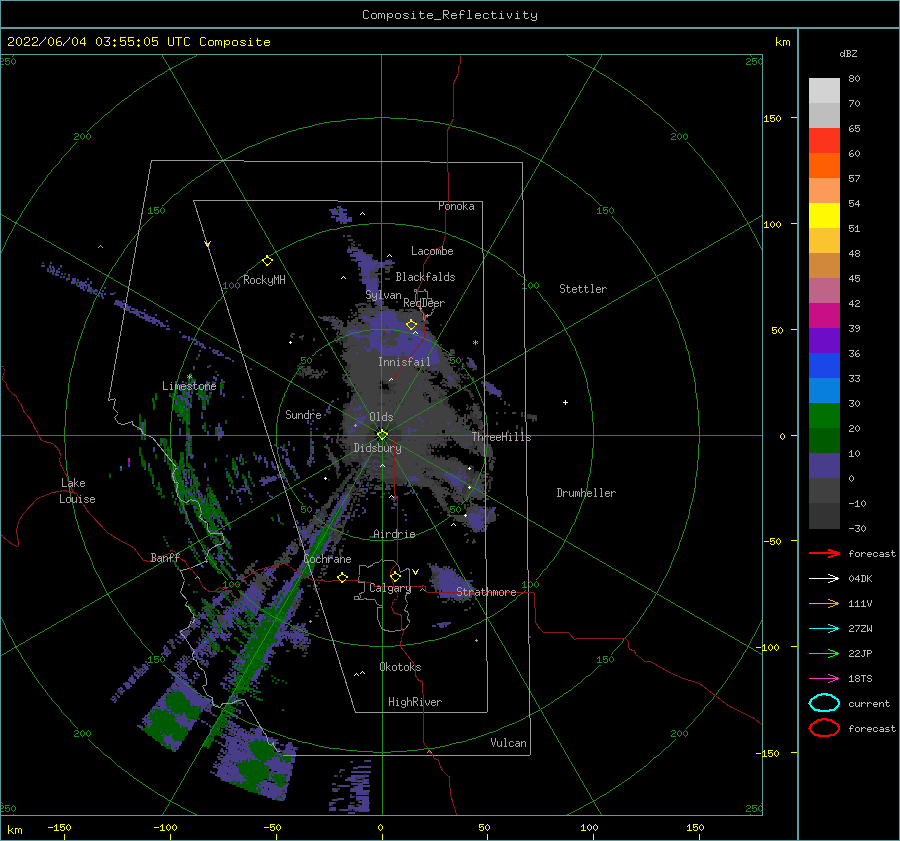The image size is (900, 841).
Task: Select the light gray 70-80 dBZ swatch
Action: pyautogui.click(x=824, y=91)
